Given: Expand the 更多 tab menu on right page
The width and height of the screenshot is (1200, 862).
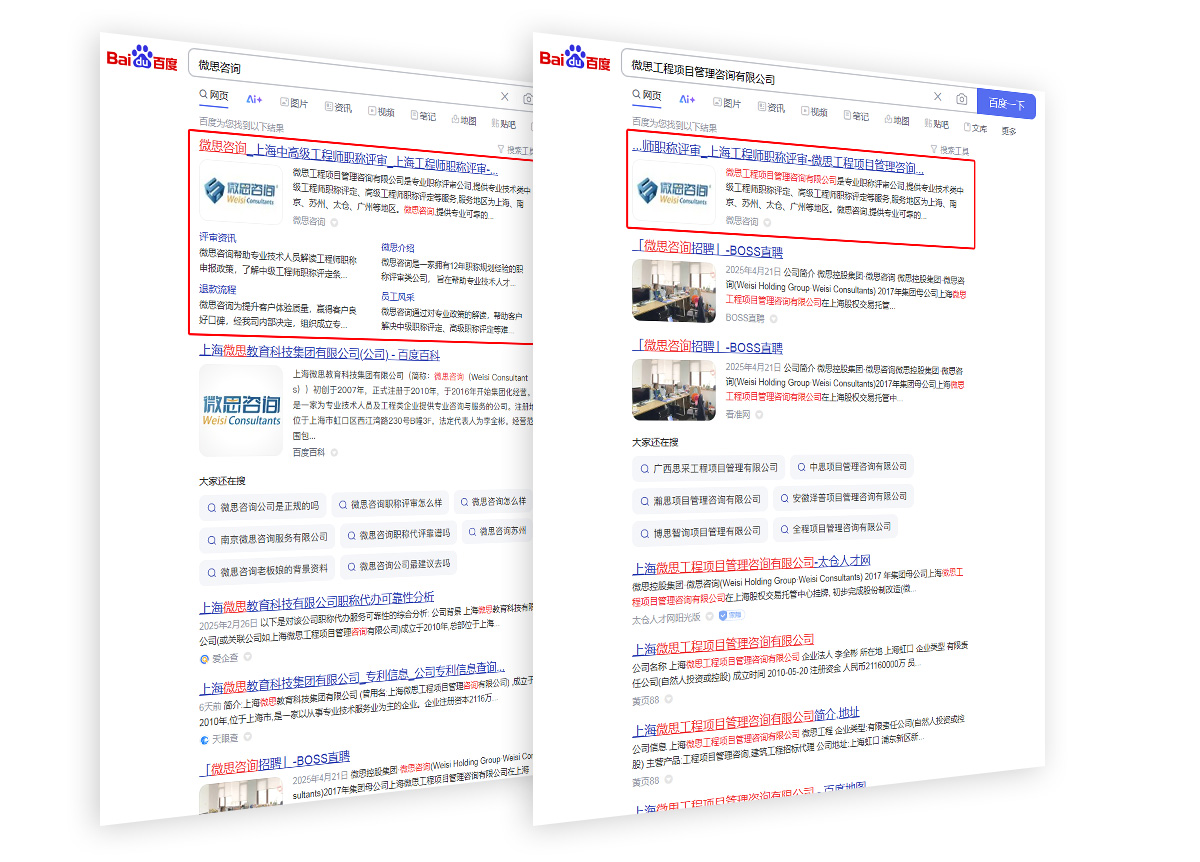Looking at the screenshot, I should coord(1008,131).
